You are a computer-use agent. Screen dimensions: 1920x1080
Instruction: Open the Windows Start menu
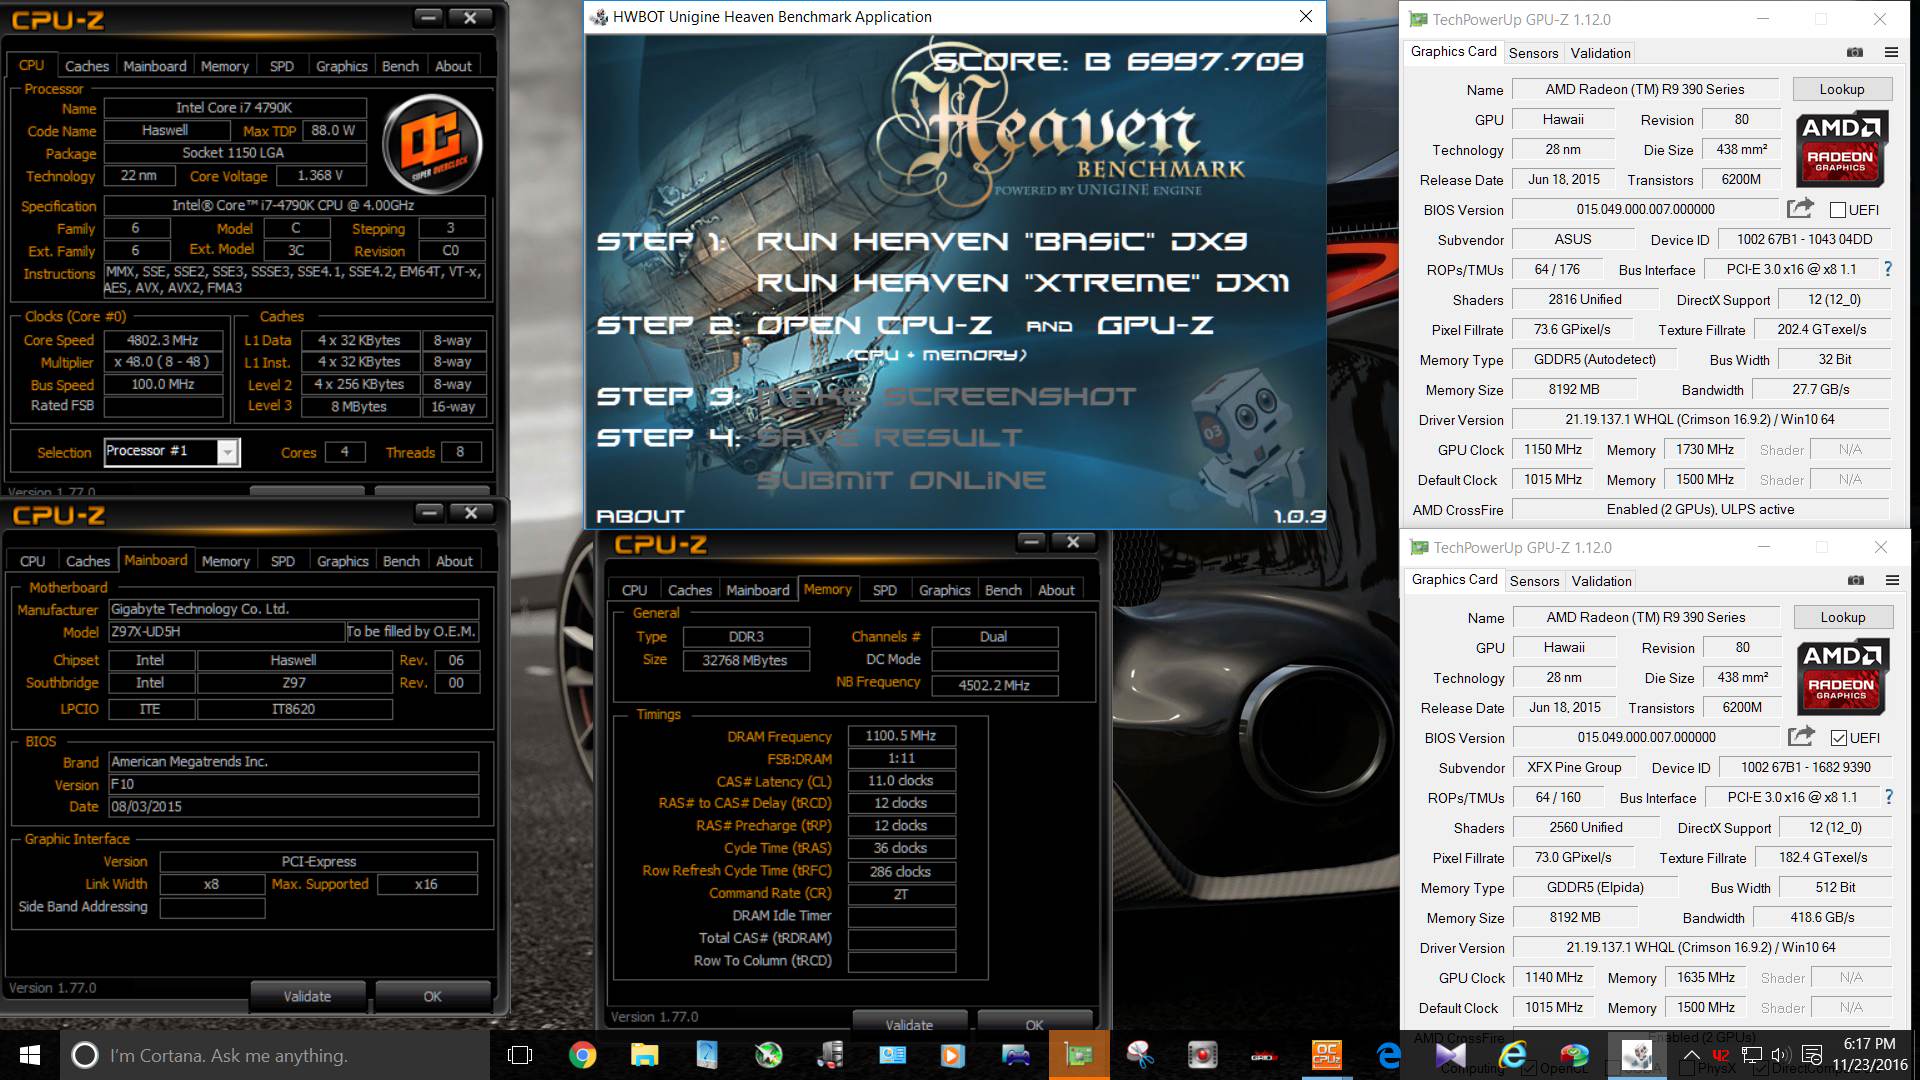pos(29,1055)
